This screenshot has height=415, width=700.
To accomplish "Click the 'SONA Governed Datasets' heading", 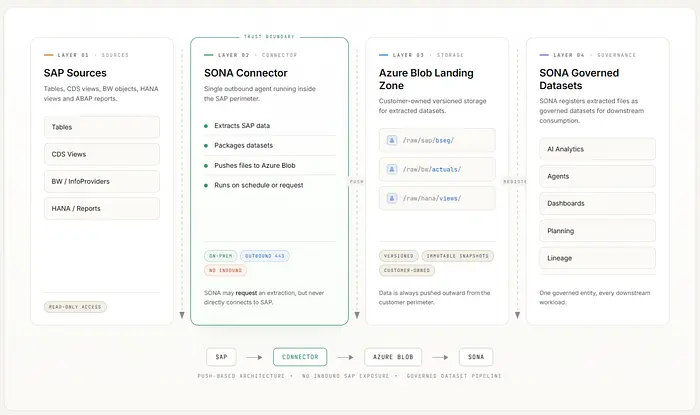I will [x=579, y=79].
